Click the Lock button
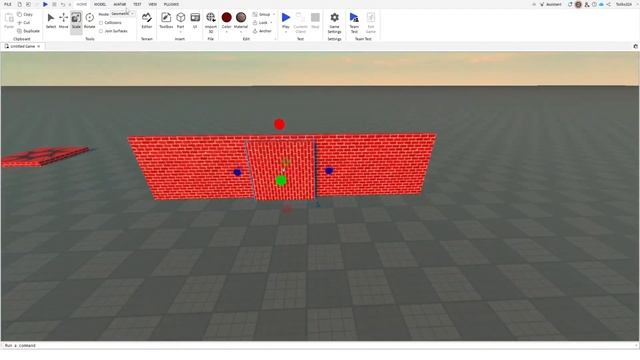This screenshot has width=640, height=360. tap(260, 22)
